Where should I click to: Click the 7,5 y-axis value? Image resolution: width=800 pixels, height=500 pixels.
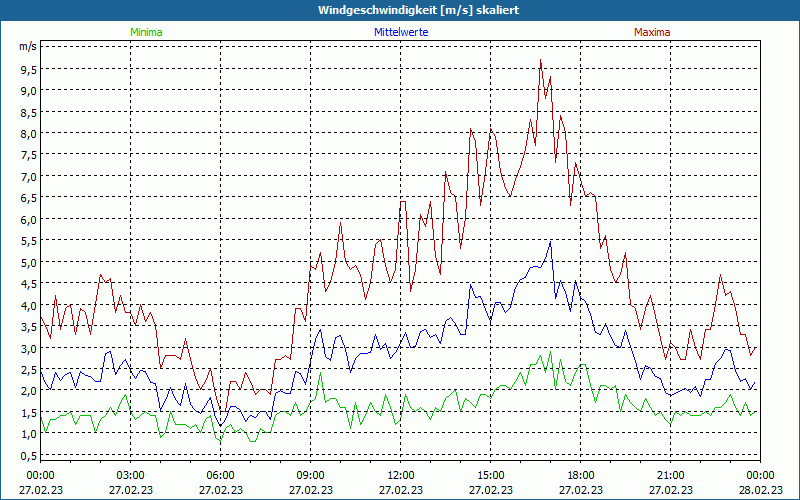coord(29,155)
